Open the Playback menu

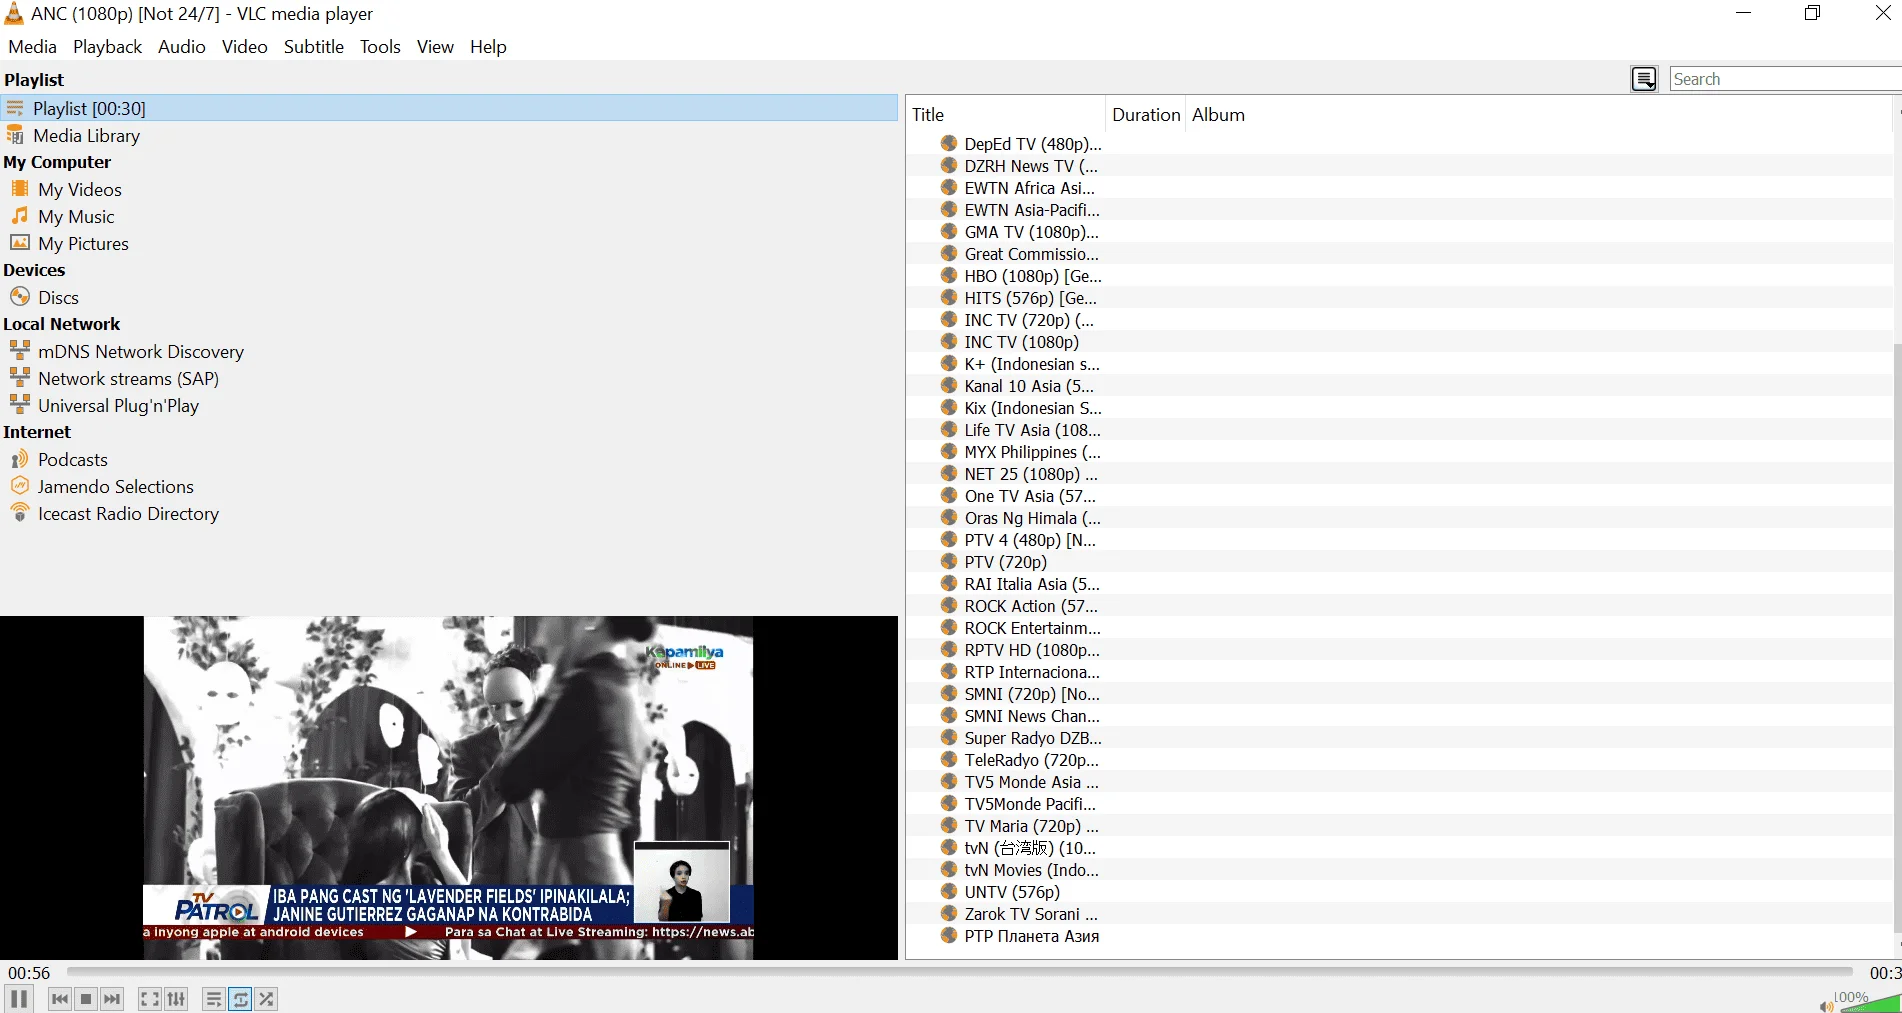pyautogui.click(x=107, y=47)
